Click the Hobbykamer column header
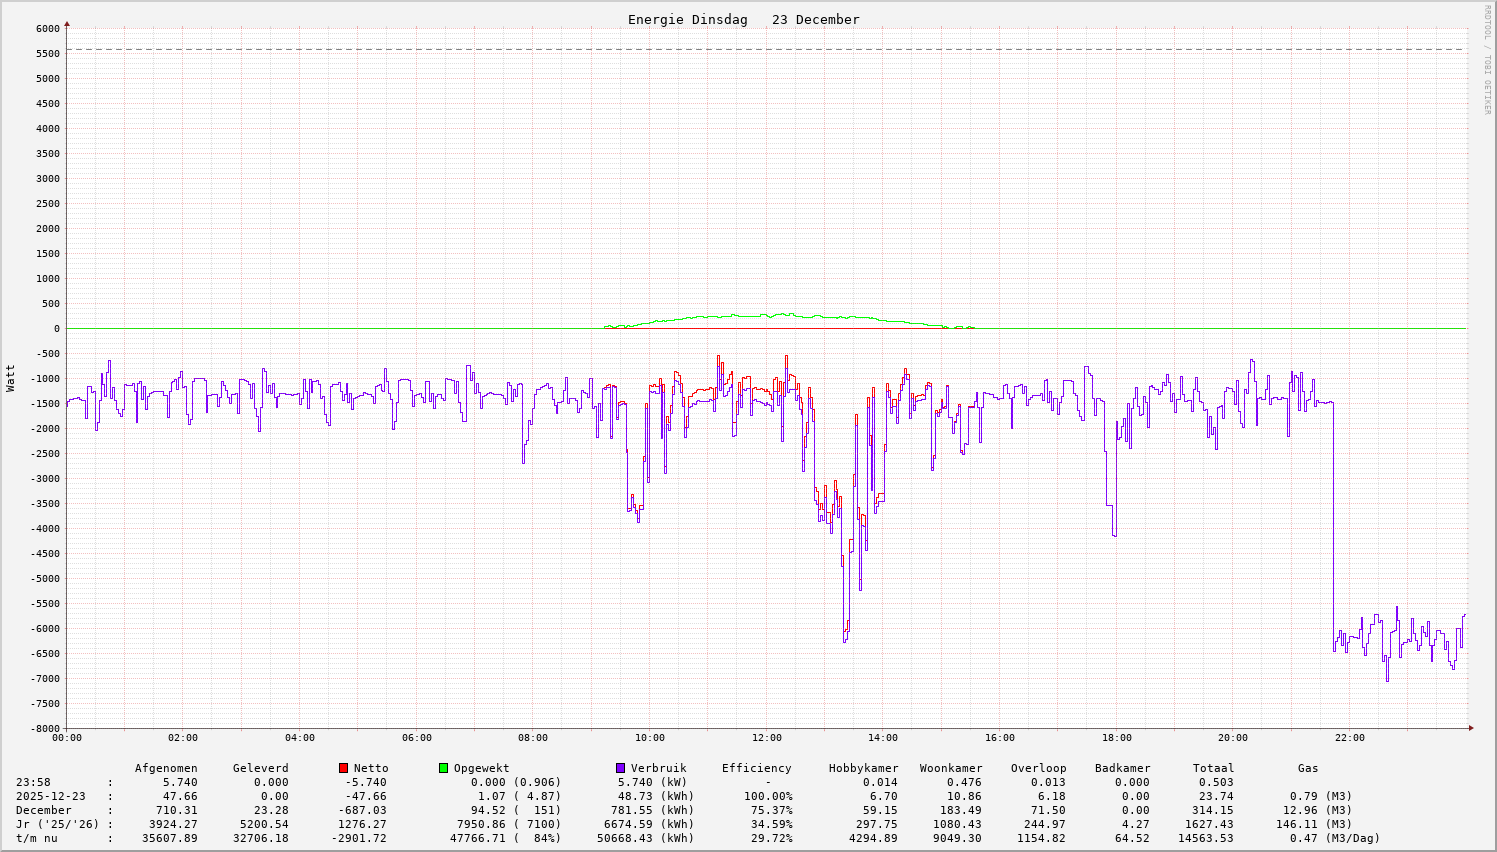Image resolution: width=1497 pixels, height=852 pixels. 863,769
